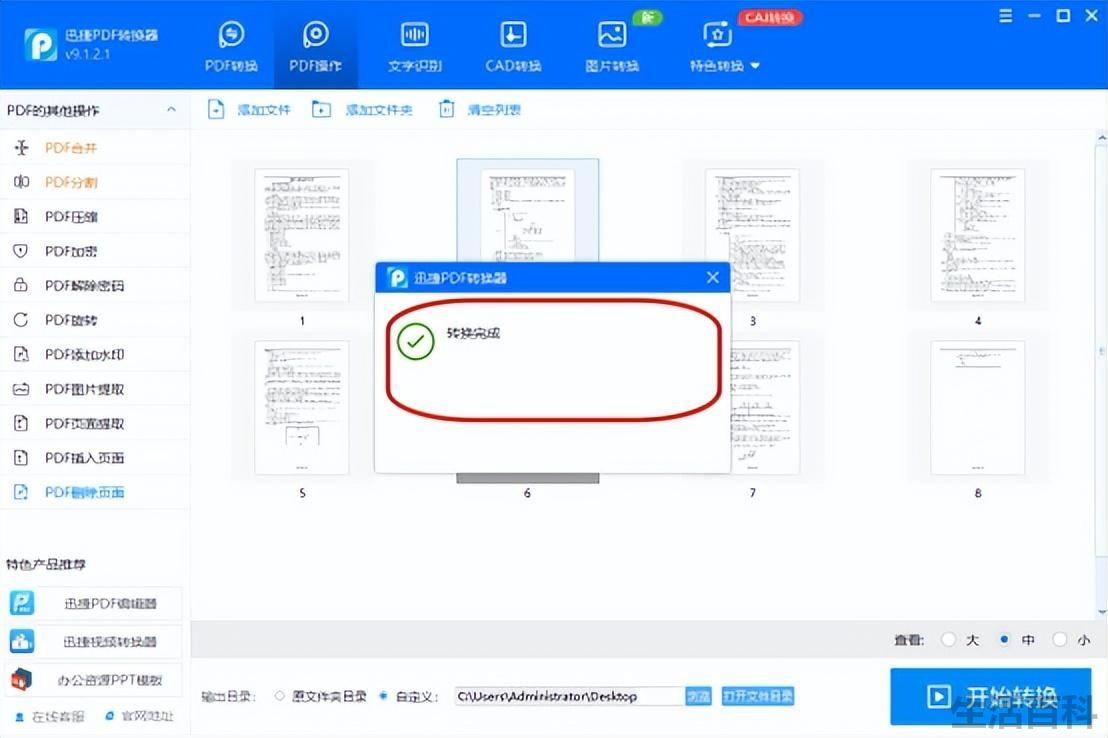The height and width of the screenshot is (738, 1108).
Task: Select PDF删除页面 in sidebar
Action: tap(95, 492)
